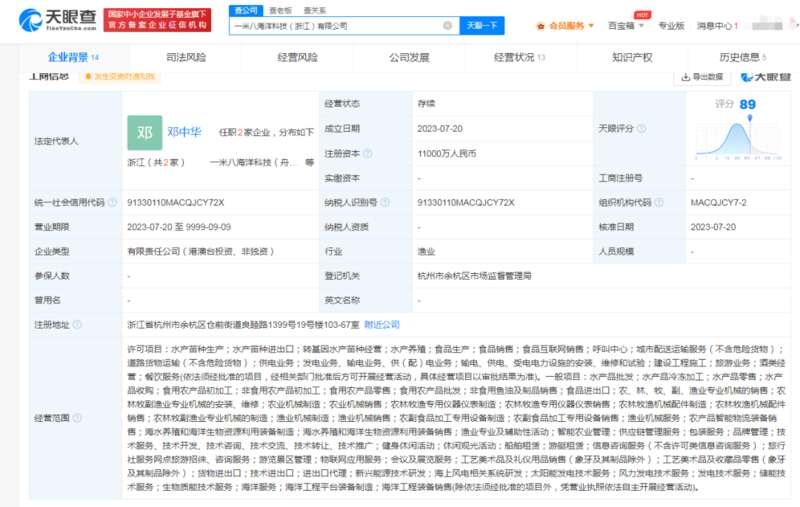The image size is (800, 507).
Task: Select the 查关系 search tab
Action: (x=315, y=10)
